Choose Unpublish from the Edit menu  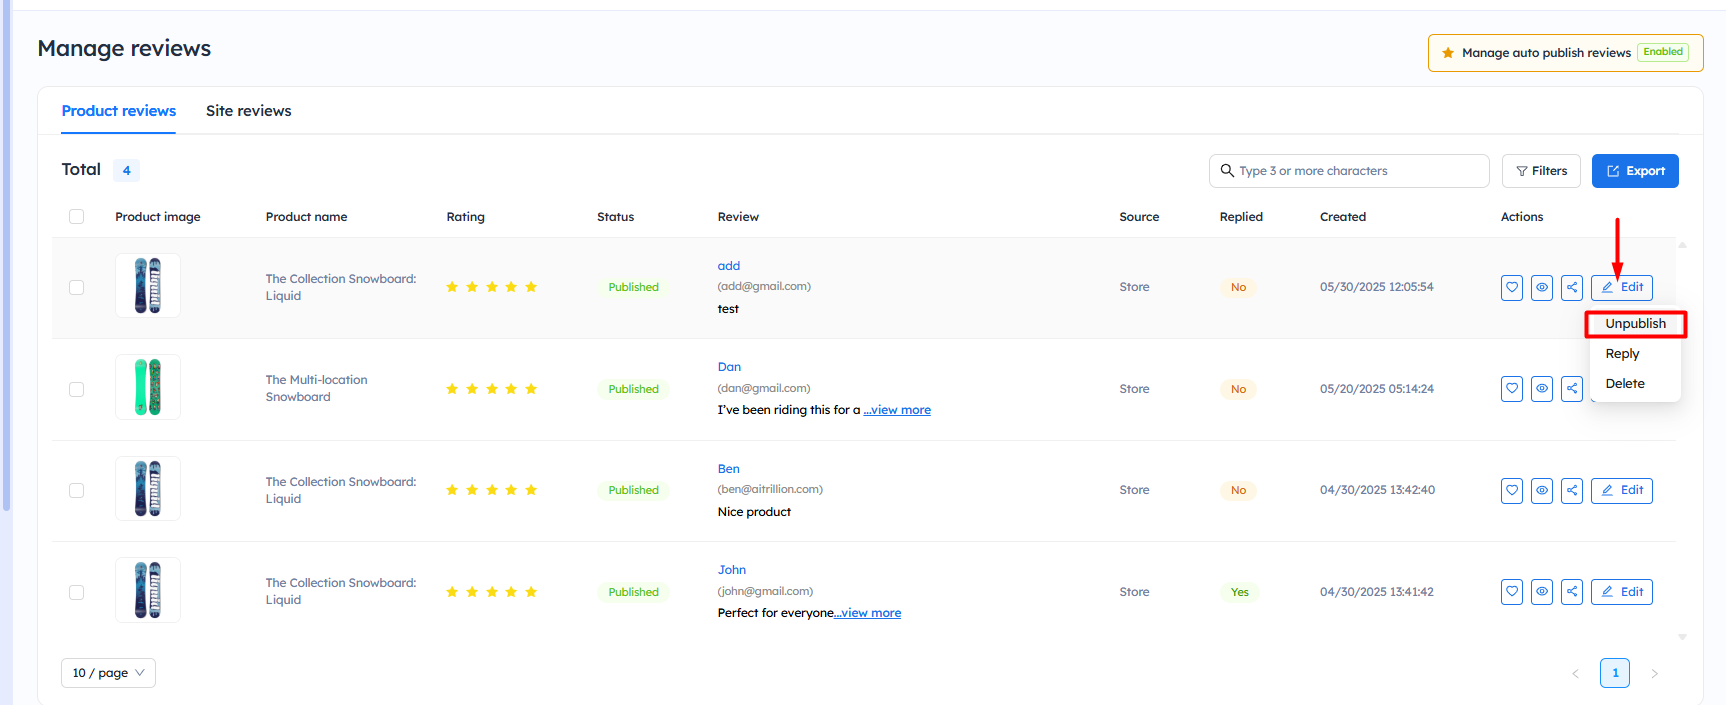[1635, 324]
